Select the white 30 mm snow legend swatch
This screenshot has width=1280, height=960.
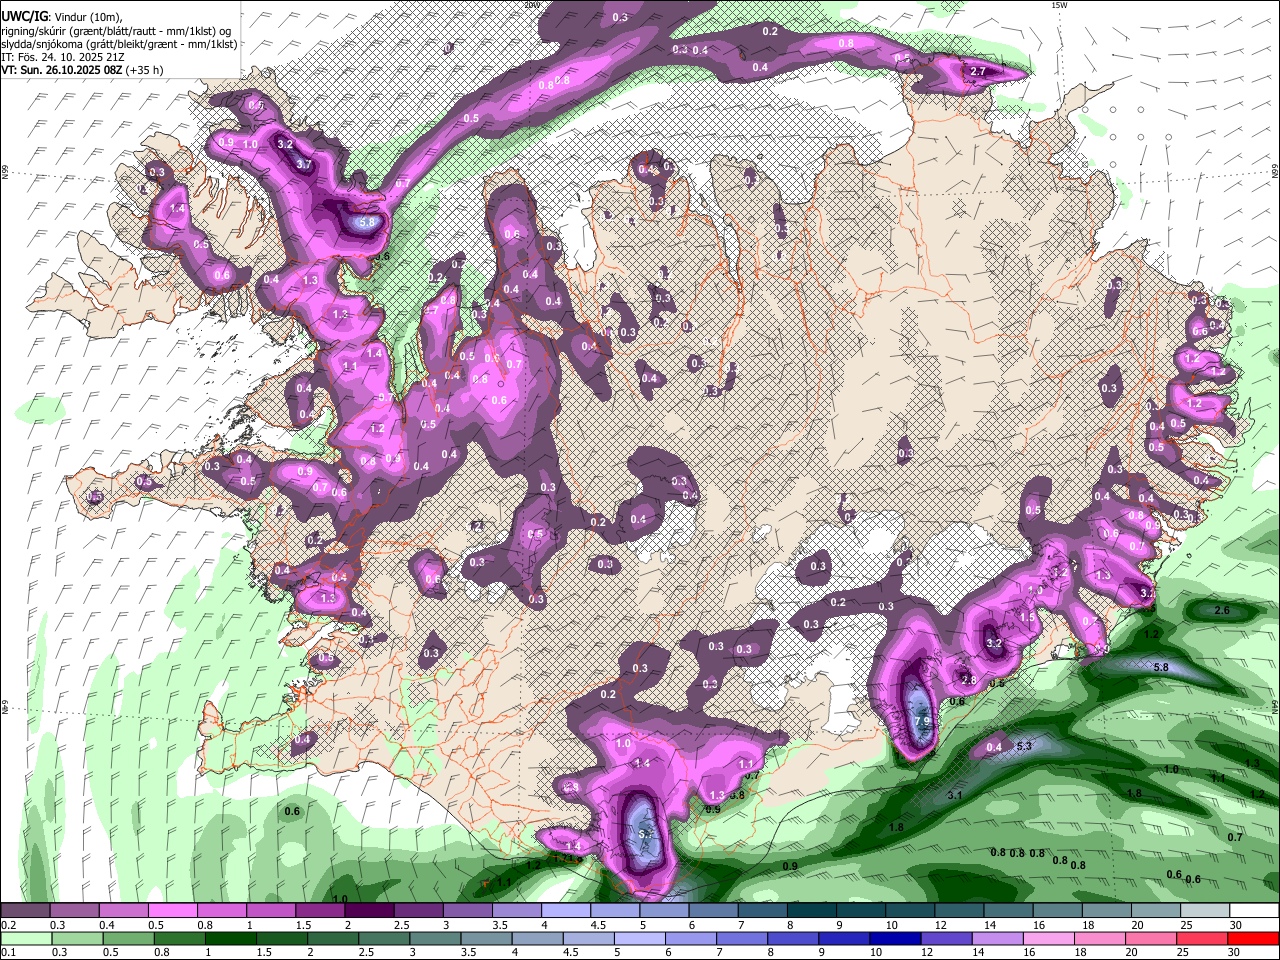[x=1254, y=911]
